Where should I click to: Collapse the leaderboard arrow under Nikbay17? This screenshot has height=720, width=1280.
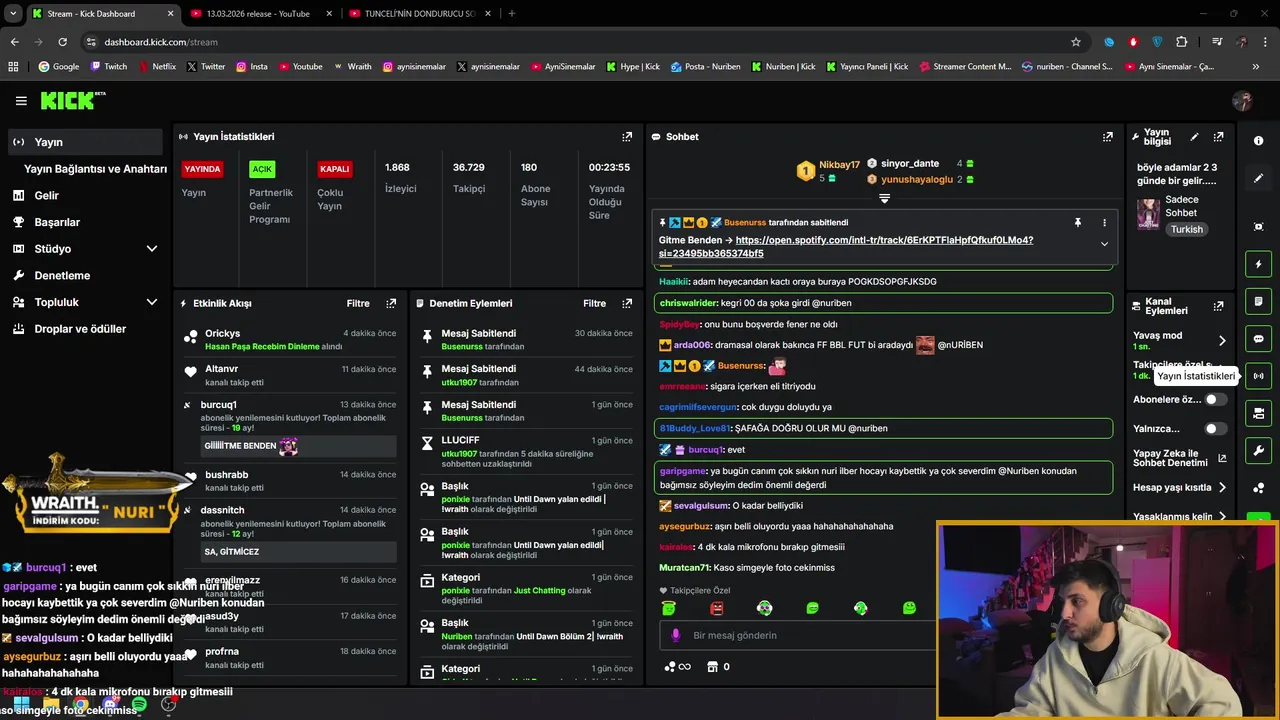click(x=884, y=198)
